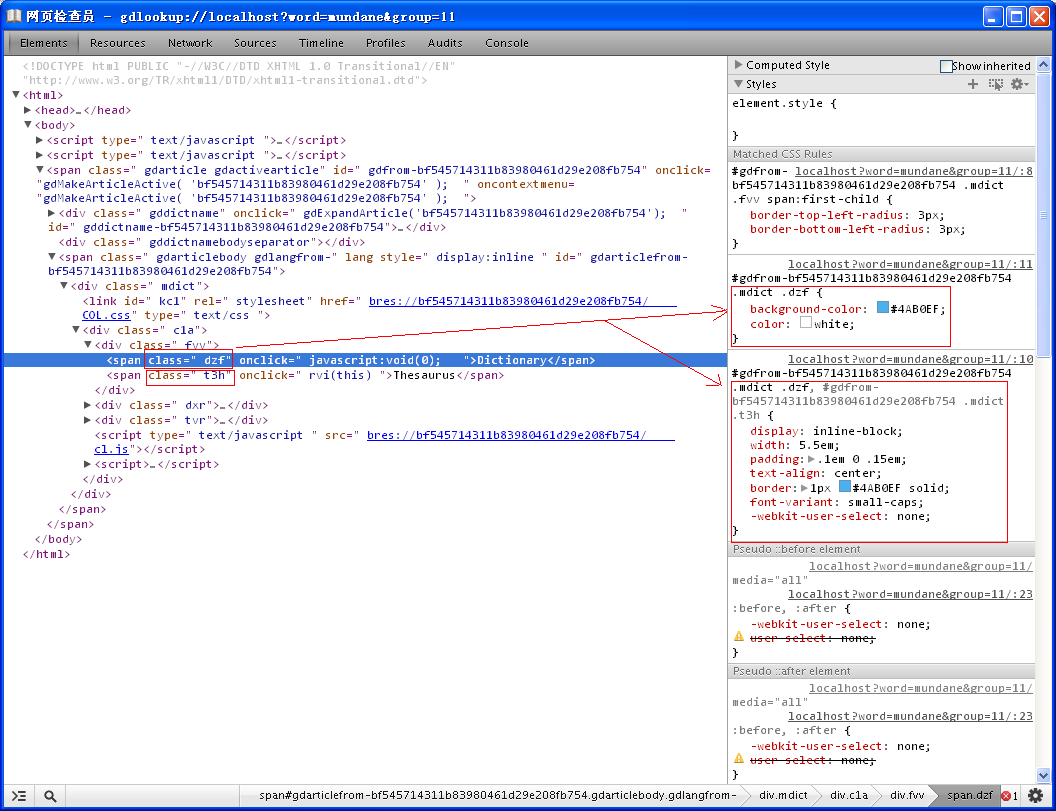Toggle the Show inherited checkbox

coord(946,66)
